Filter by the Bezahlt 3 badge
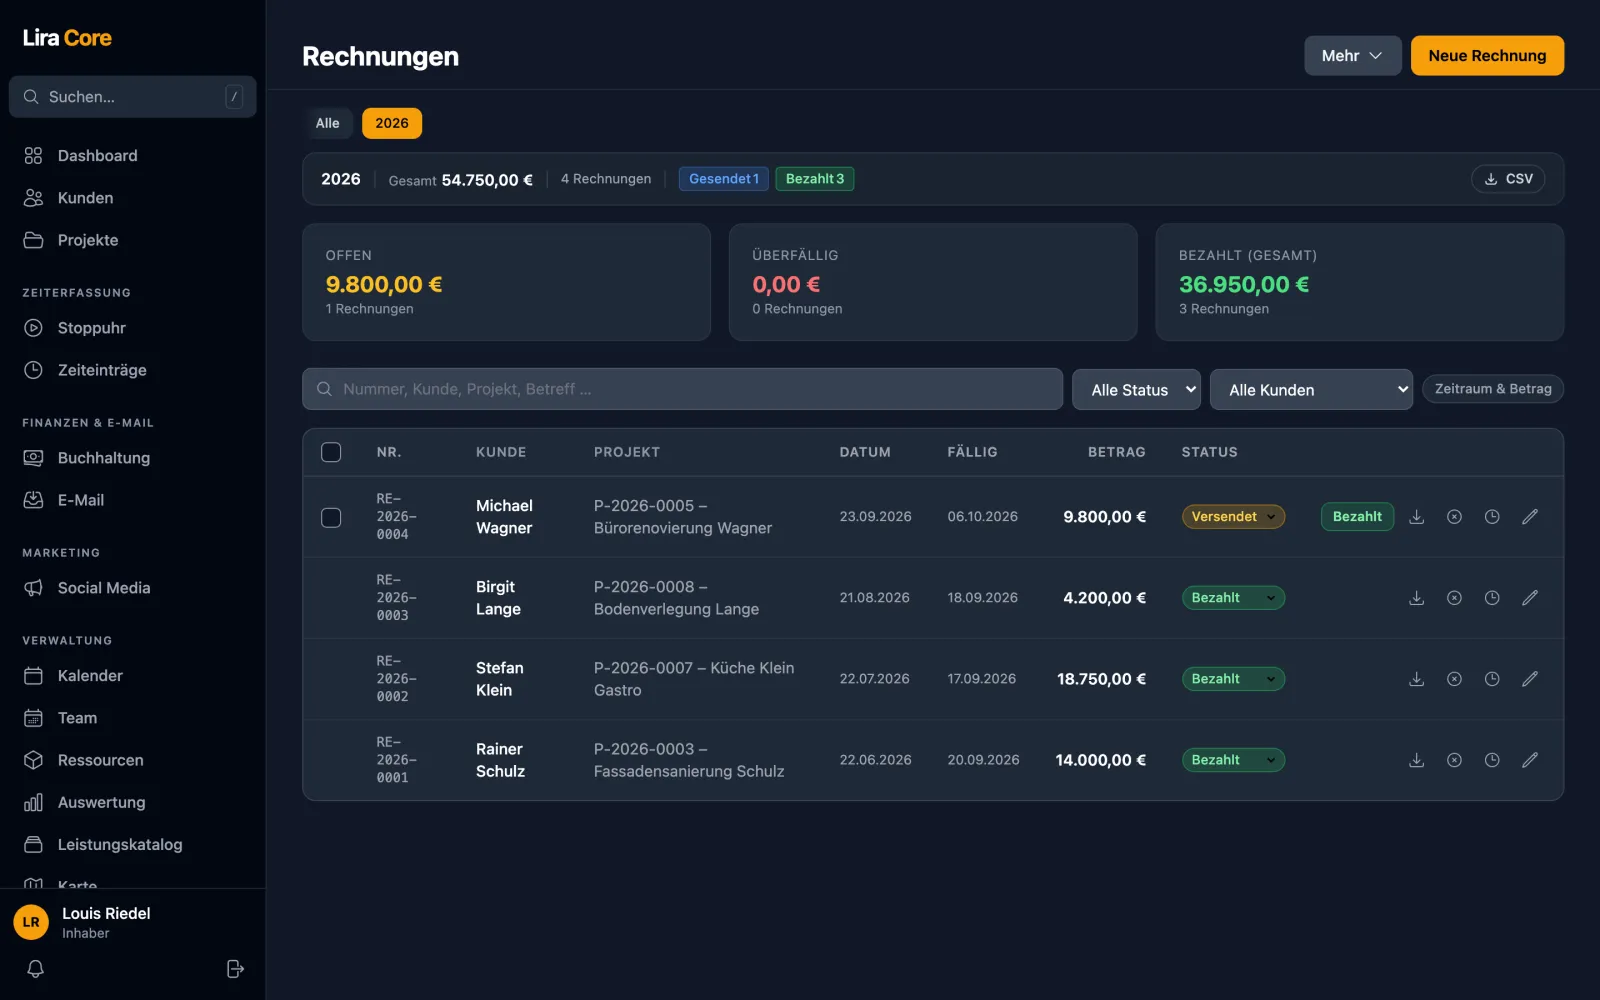Image resolution: width=1600 pixels, height=1000 pixels. click(815, 179)
